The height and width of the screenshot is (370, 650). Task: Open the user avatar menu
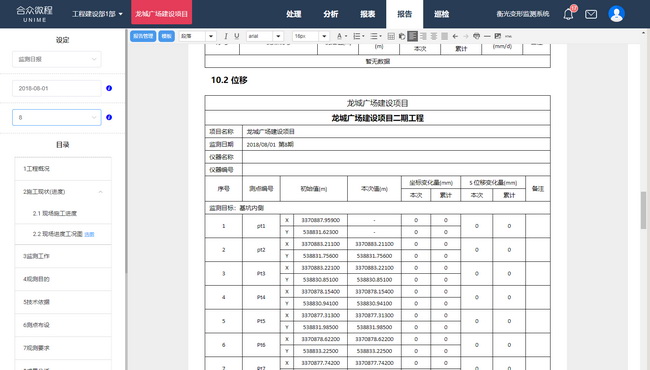pyautogui.click(x=616, y=14)
